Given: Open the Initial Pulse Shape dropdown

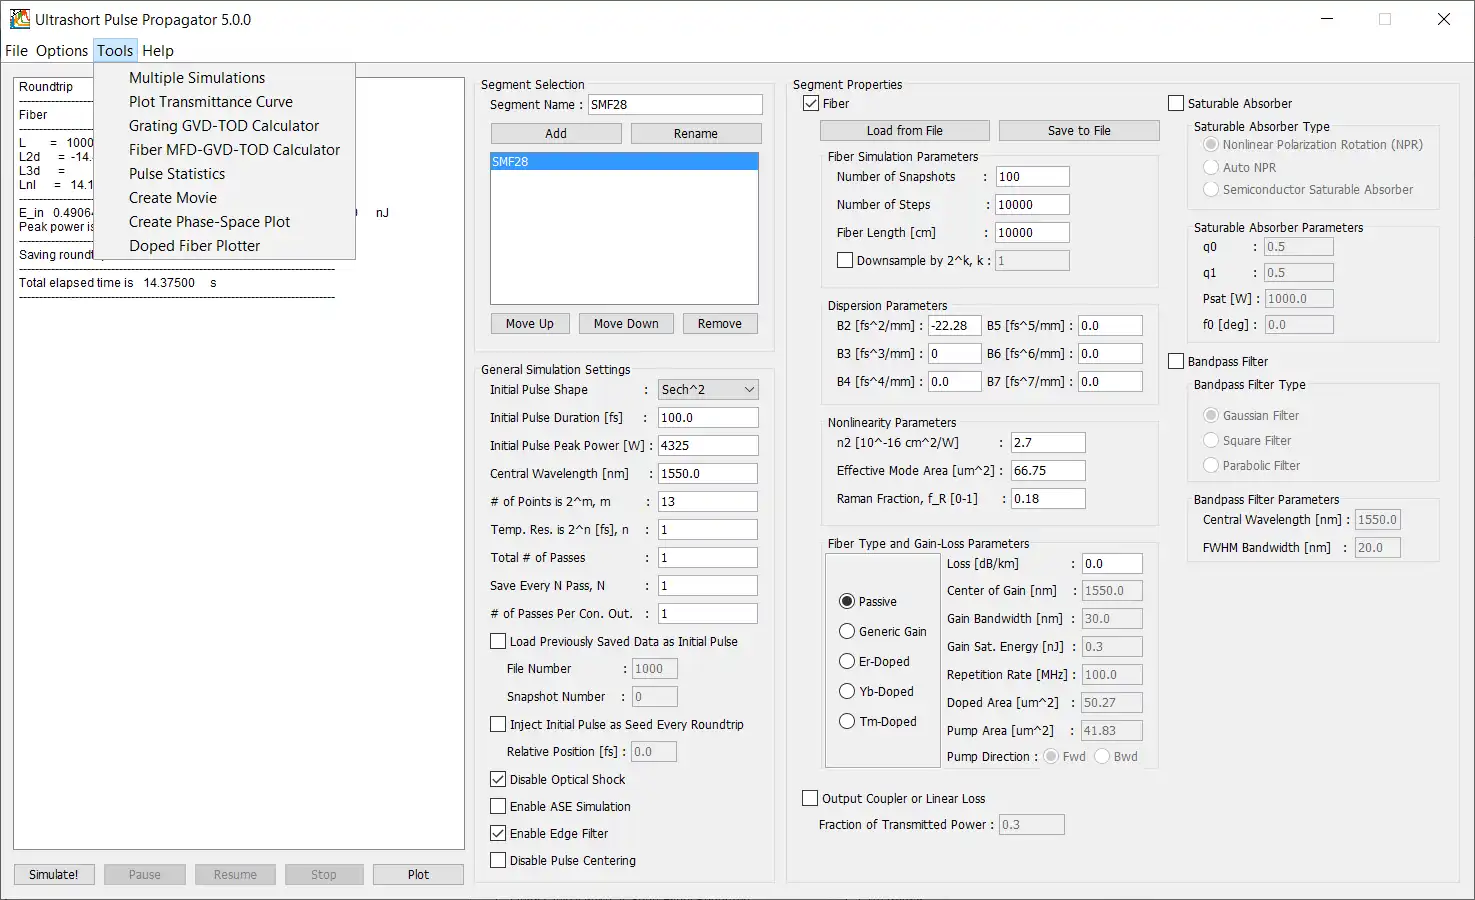Looking at the screenshot, I should pos(708,389).
